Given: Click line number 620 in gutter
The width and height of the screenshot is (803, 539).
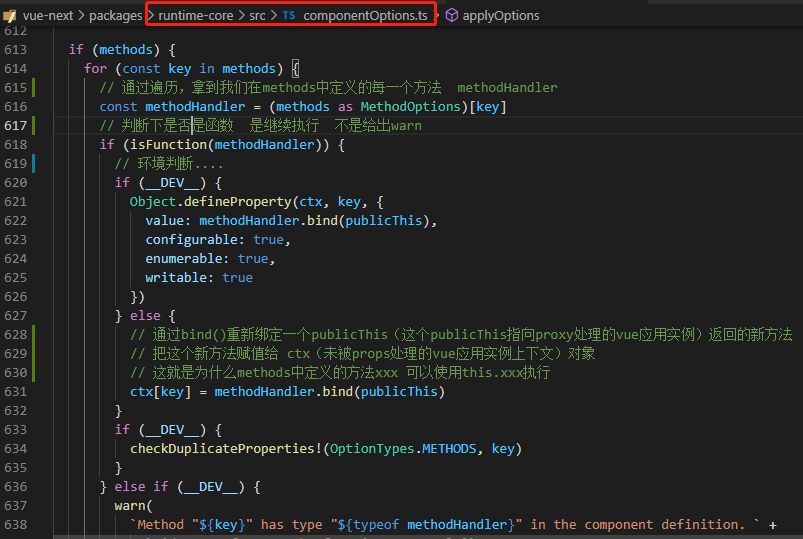Looking at the screenshot, I should tap(15, 182).
